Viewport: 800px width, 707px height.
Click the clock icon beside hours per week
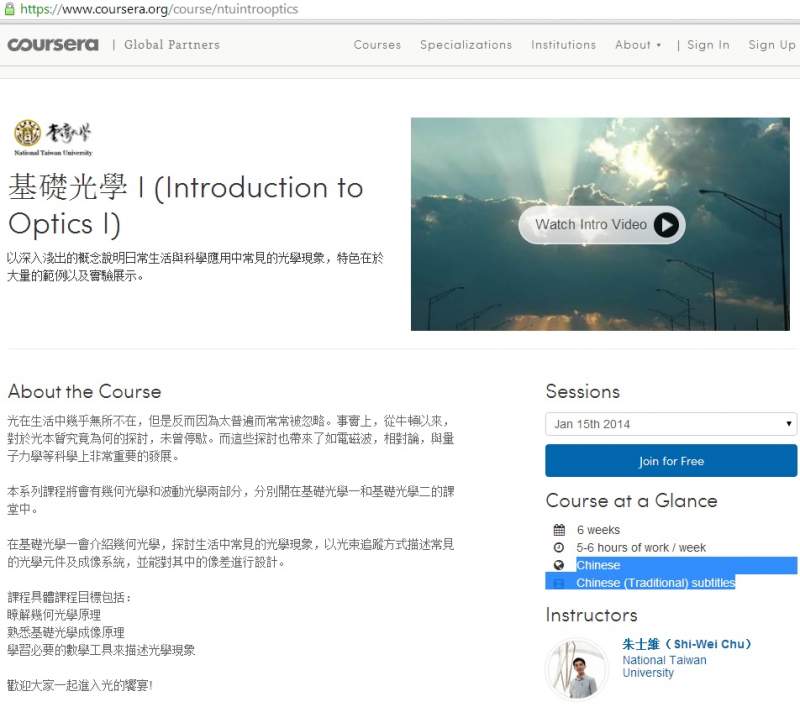point(559,547)
